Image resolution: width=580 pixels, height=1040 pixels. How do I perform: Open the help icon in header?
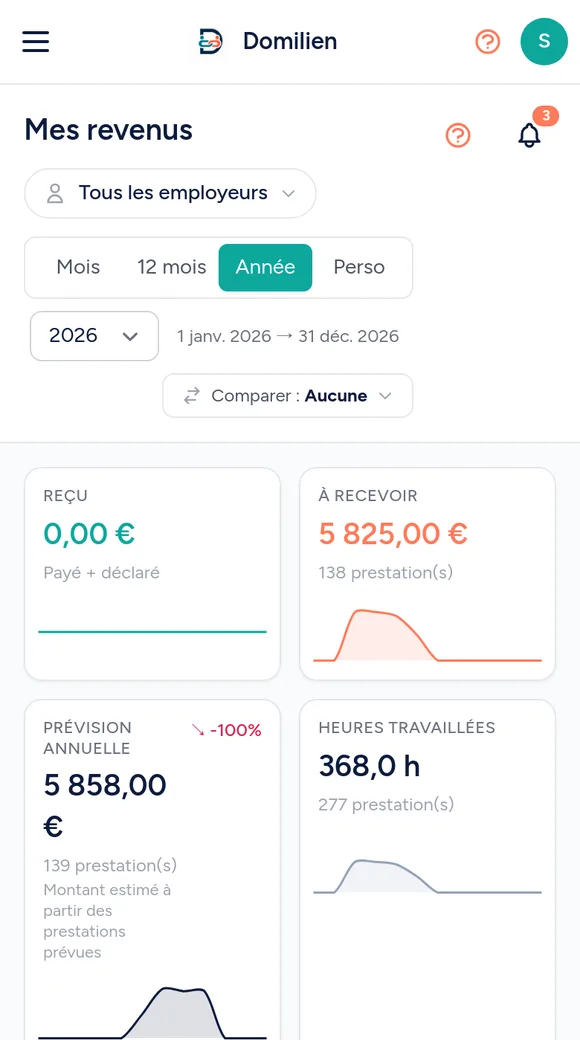point(488,42)
